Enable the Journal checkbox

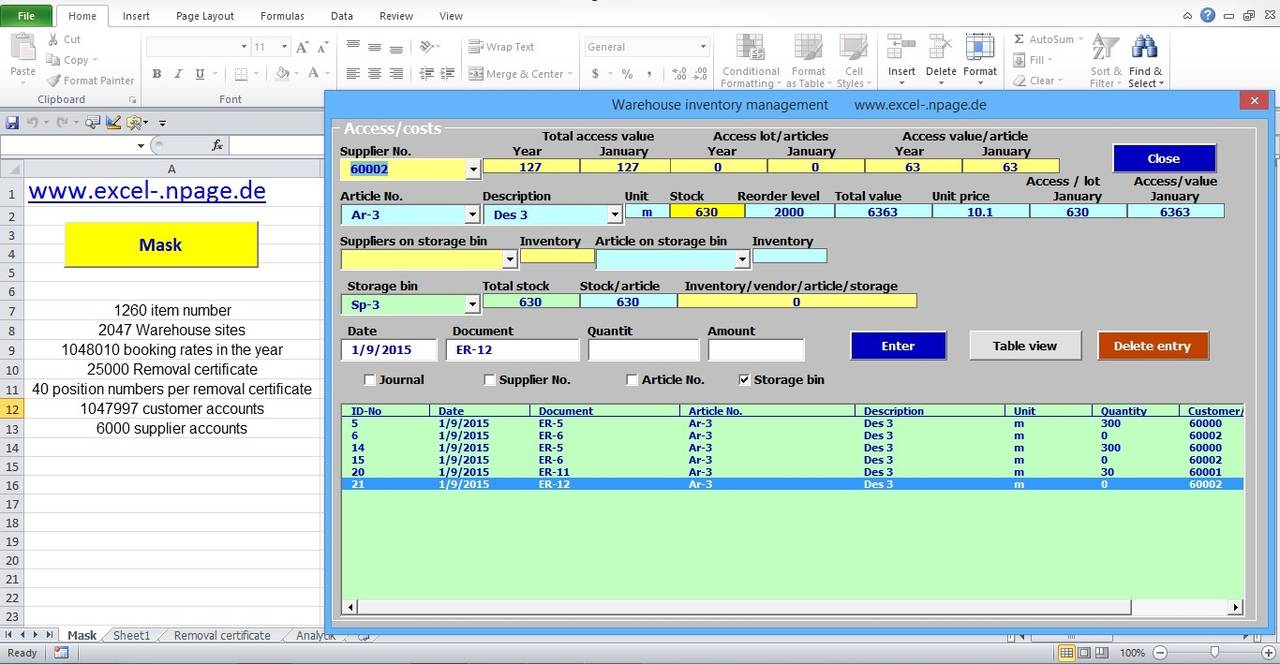point(370,380)
